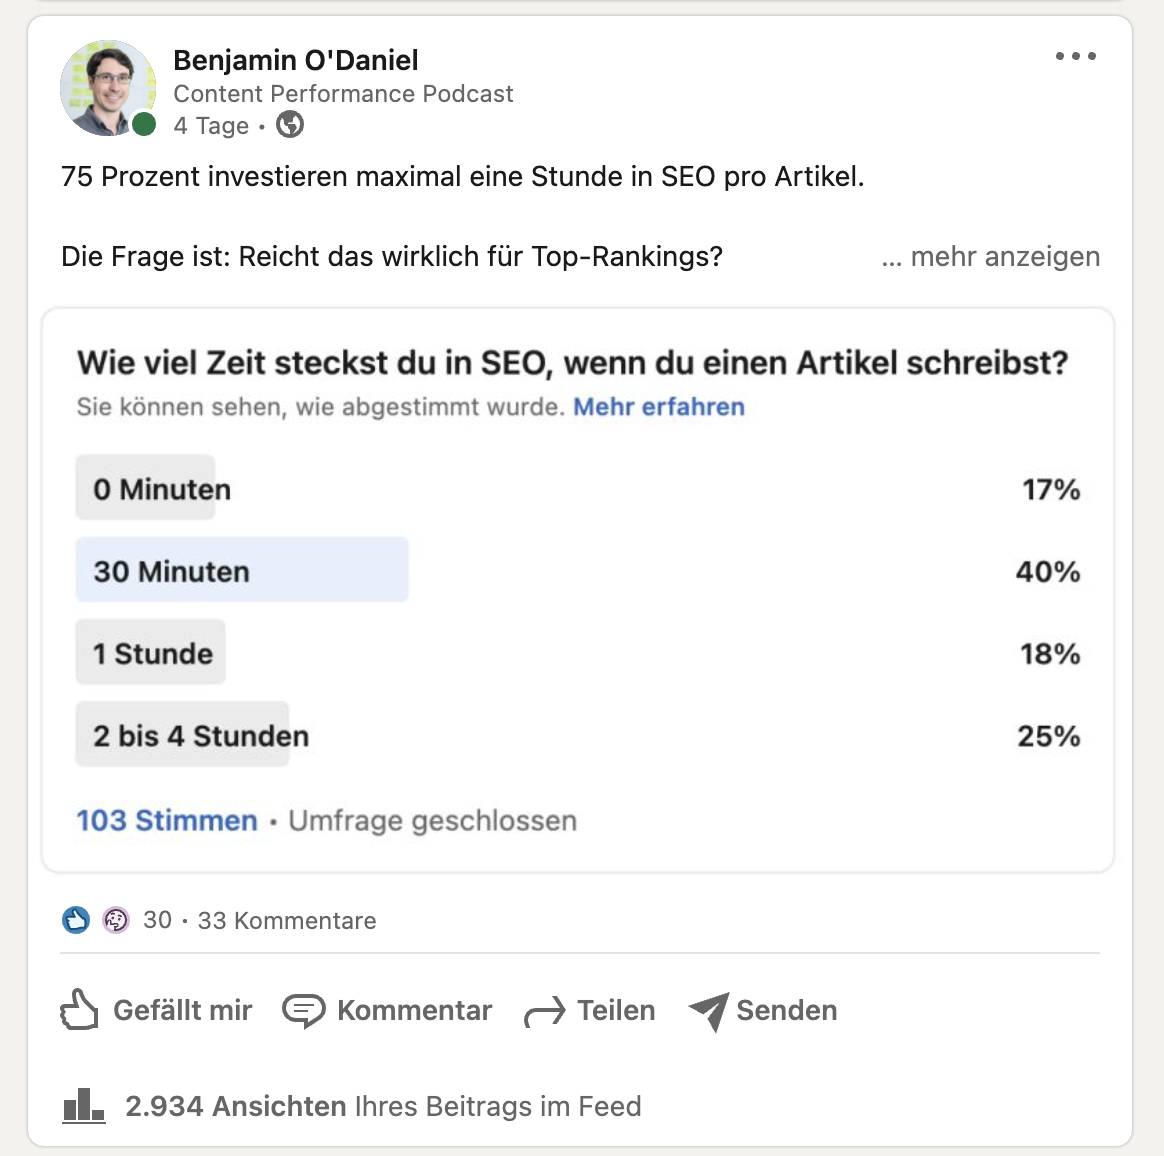1164x1156 pixels.
Task: Open the three-dot post options menu
Action: point(1076,56)
